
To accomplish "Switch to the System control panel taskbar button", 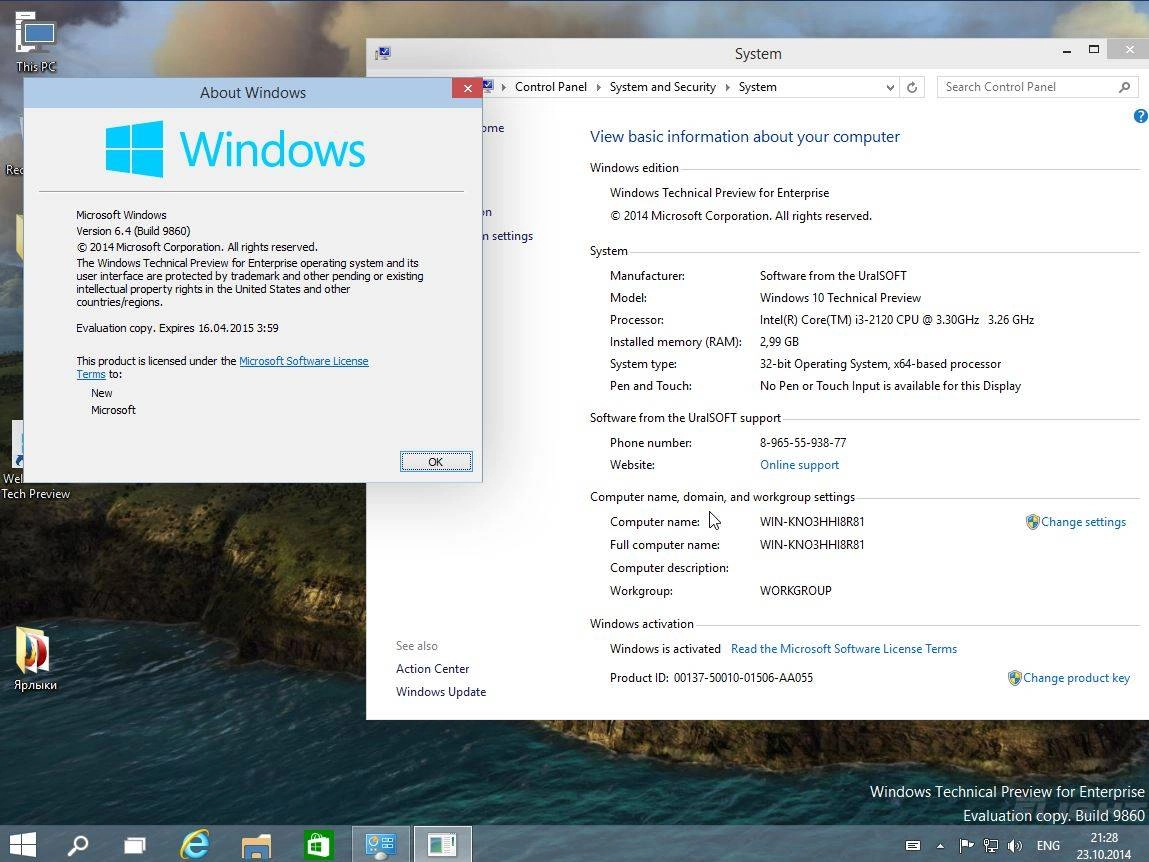I will tap(380, 844).
